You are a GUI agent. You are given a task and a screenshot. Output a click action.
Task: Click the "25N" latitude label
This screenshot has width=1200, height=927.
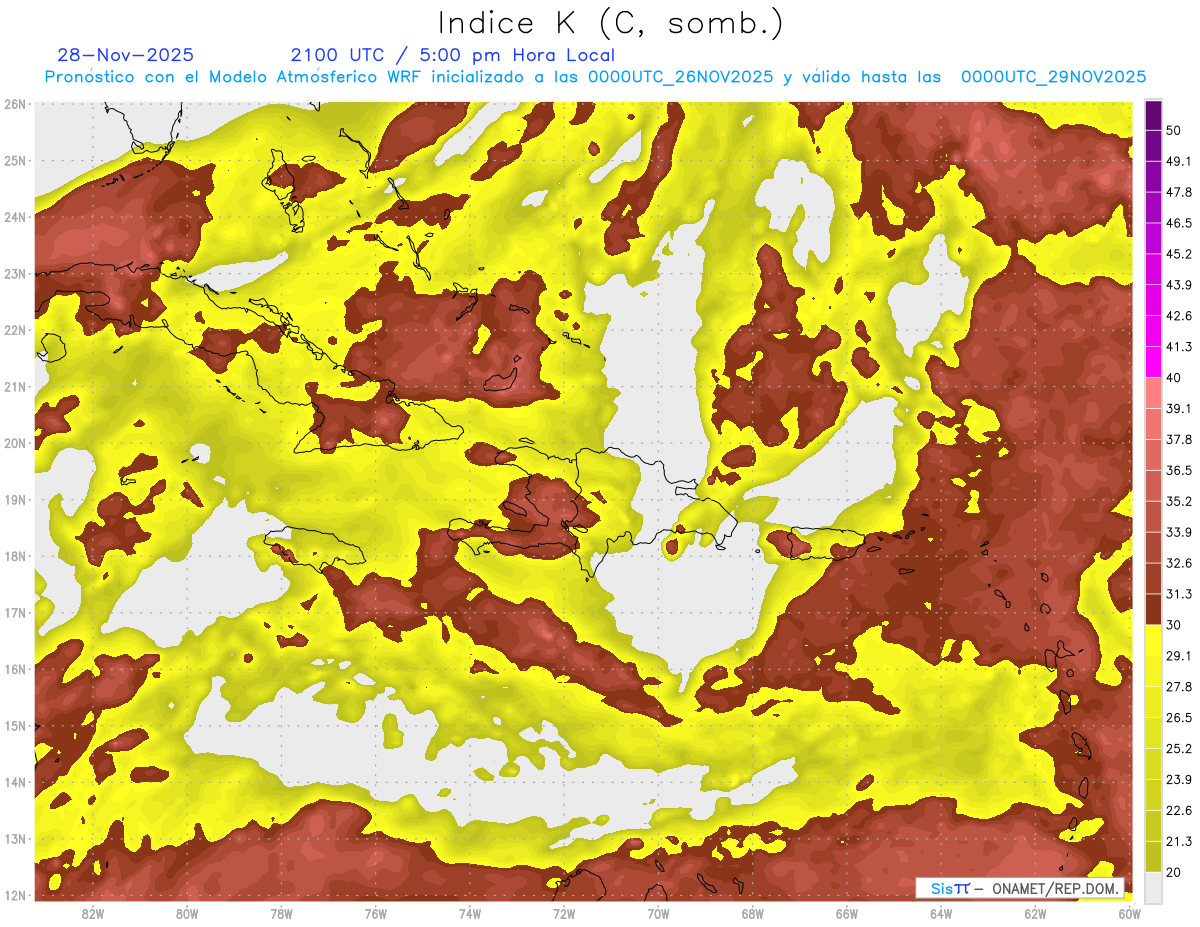[16, 160]
